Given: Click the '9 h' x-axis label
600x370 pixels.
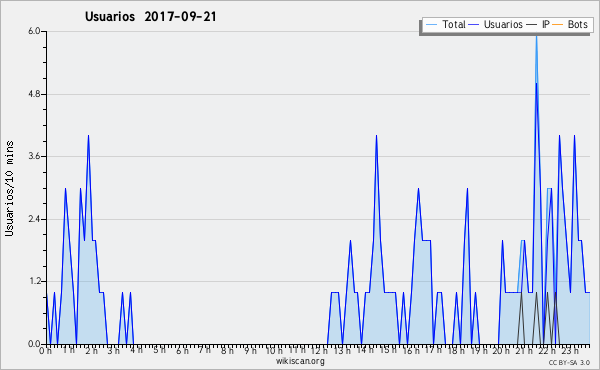Looking at the screenshot, I should [x=250, y=351].
